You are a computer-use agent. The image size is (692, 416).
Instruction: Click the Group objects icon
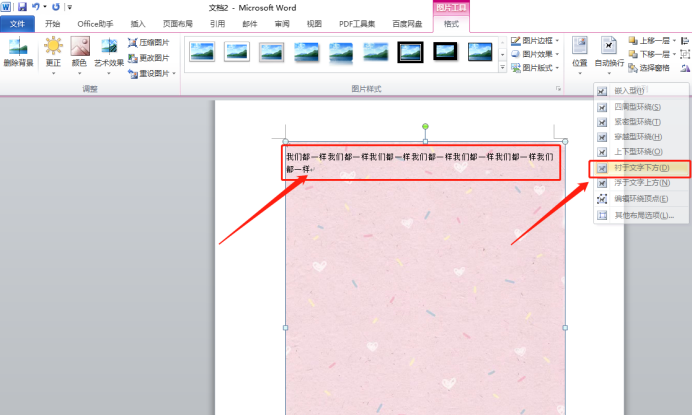point(685,54)
